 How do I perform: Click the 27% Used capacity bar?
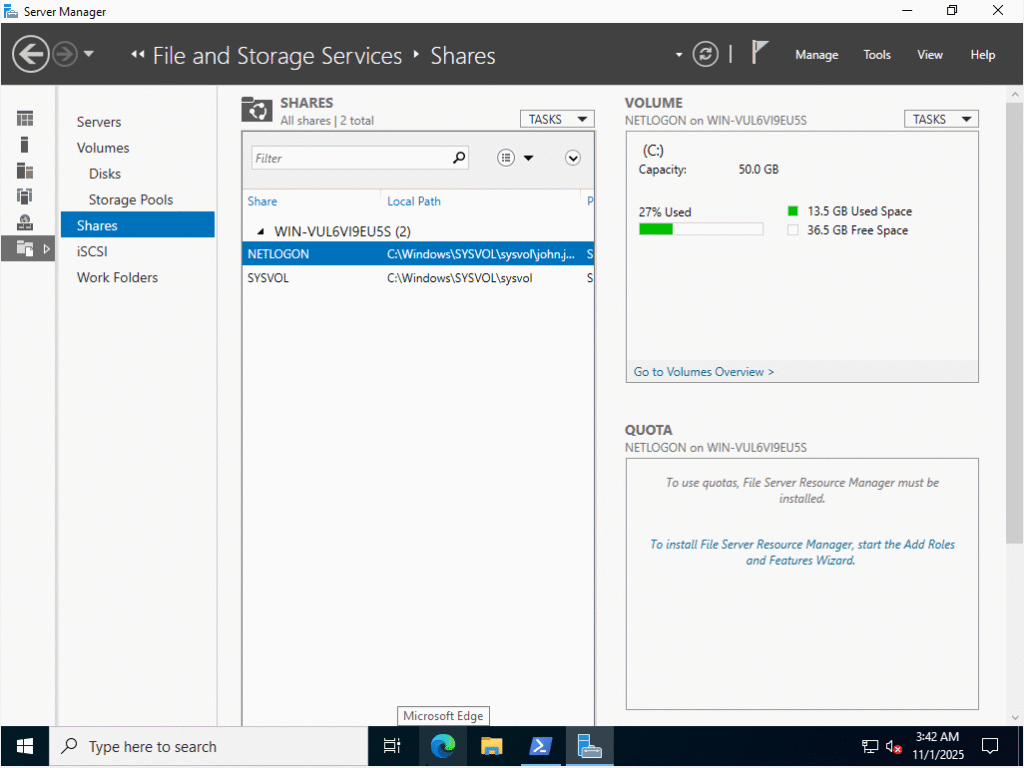click(x=700, y=229)
